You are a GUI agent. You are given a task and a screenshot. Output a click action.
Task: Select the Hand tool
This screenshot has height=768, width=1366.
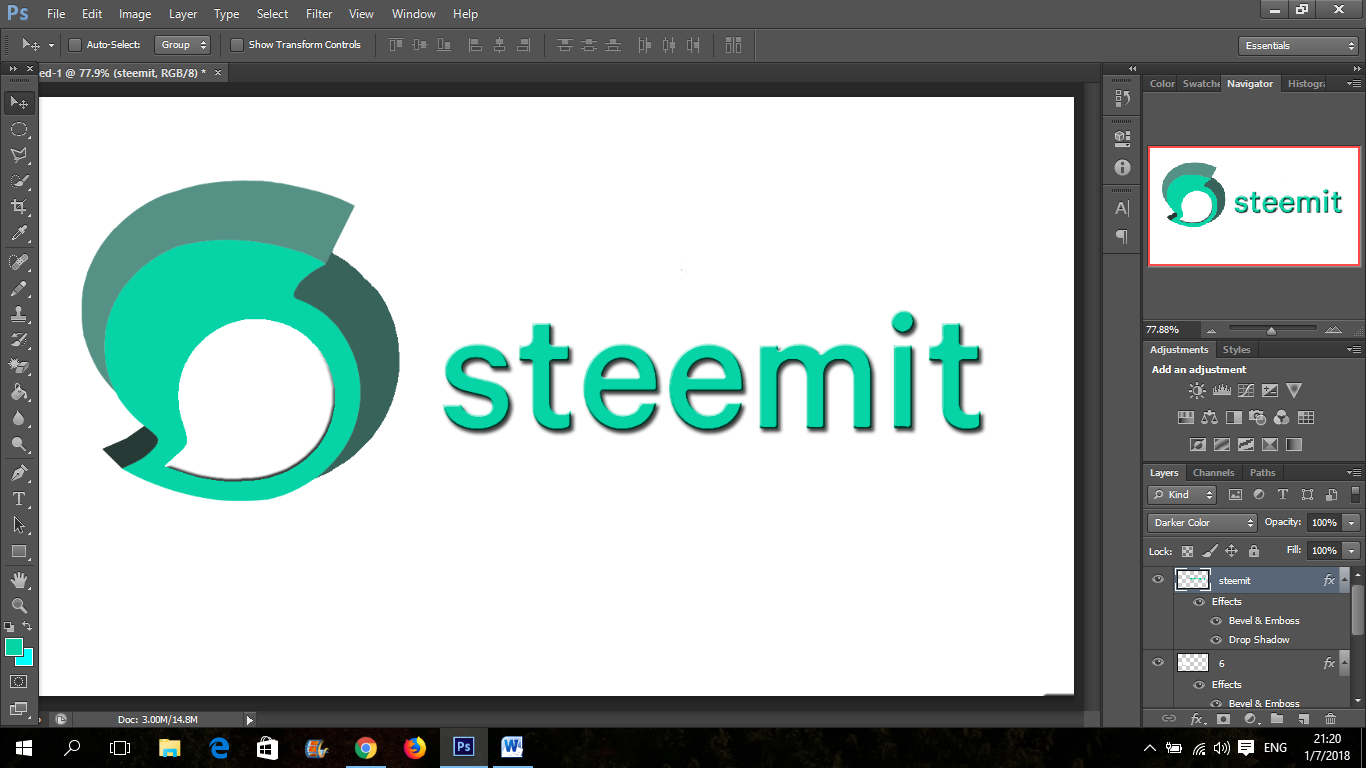coord(19,579)
